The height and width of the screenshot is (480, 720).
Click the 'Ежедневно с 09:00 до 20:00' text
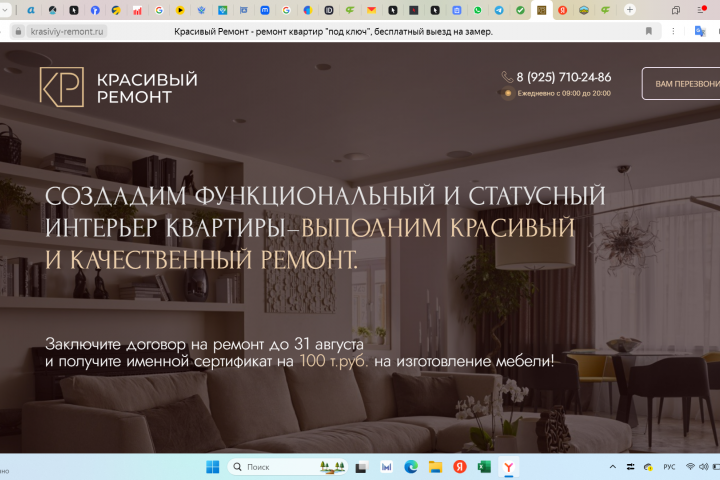(x=564, y=93)
